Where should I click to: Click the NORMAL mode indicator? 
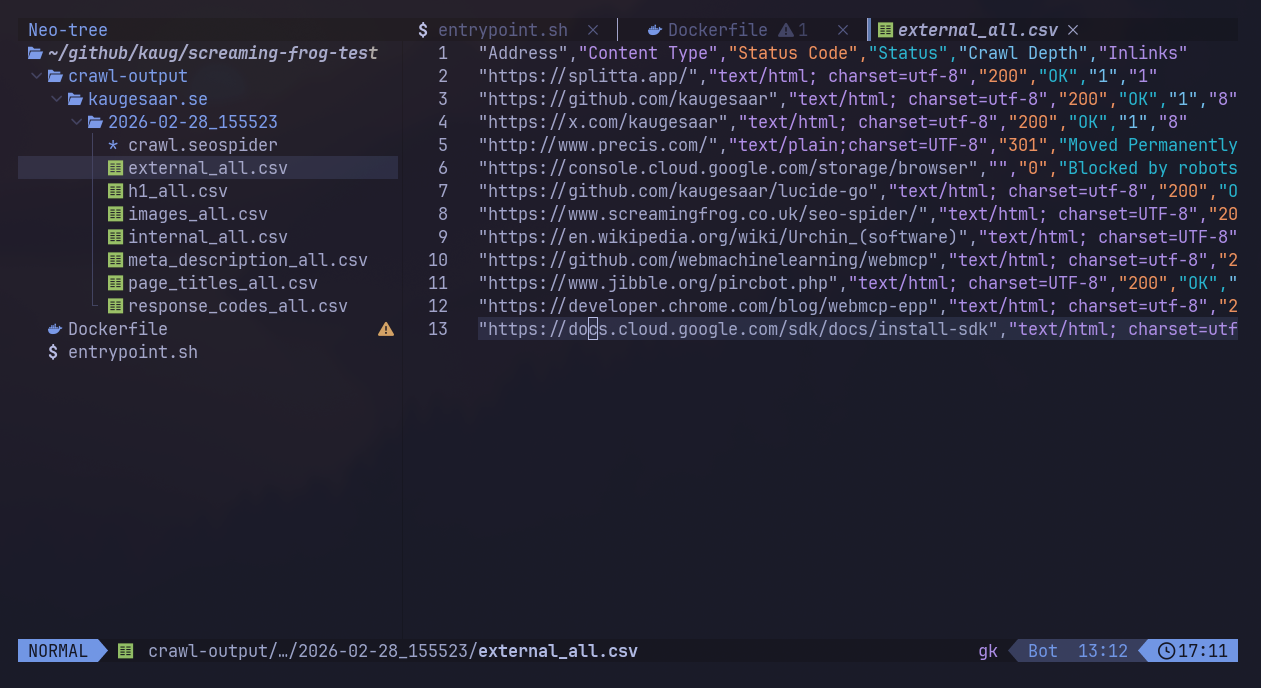coord(56,650)
